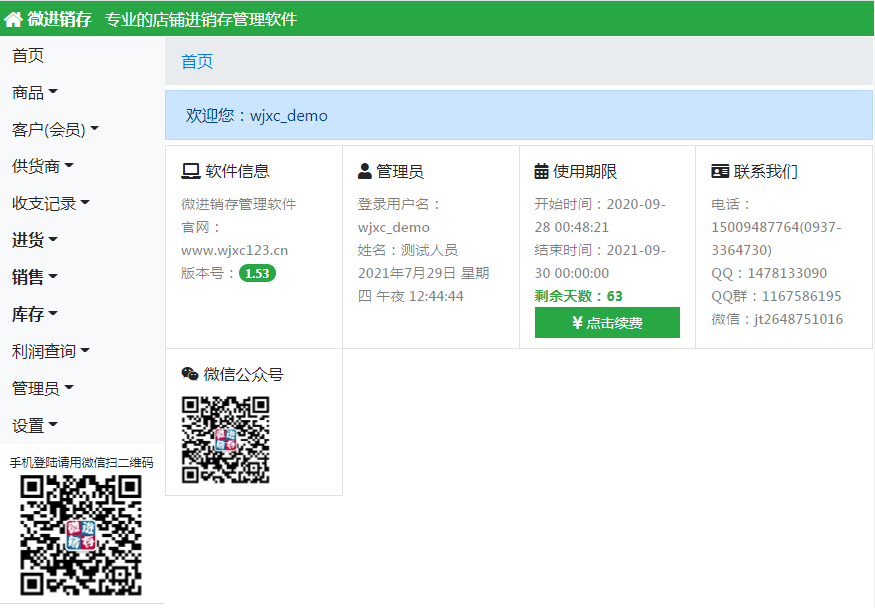Click the WeChat icon beside 微信公众号
This screenshot has height=608, width=875.
(190, 374)
